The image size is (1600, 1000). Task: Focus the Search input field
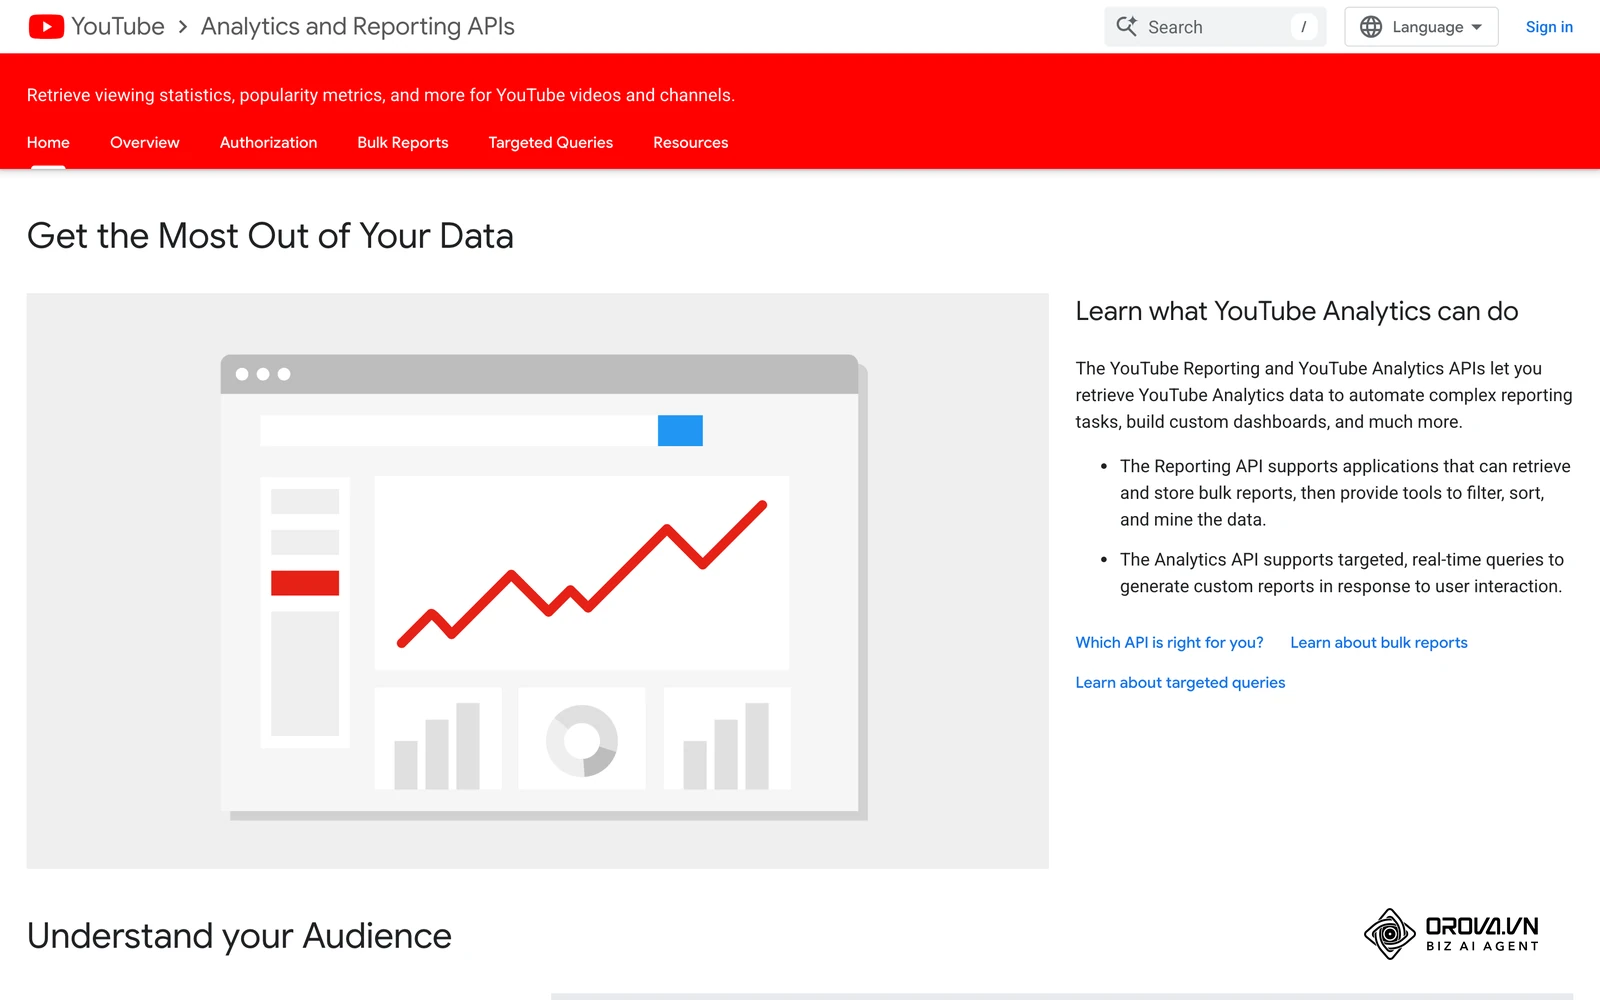(x=1215, y=27)
